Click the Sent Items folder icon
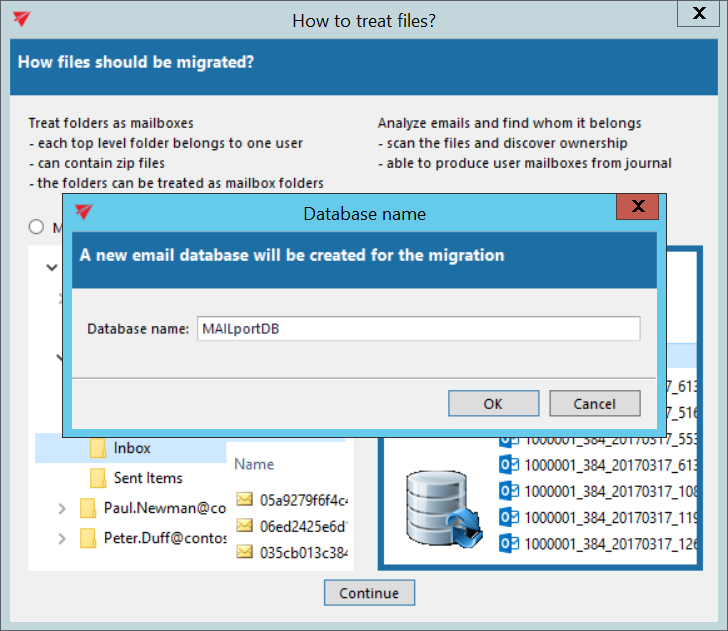The height and width of the screenshot is (631, 728). point(98,478)
